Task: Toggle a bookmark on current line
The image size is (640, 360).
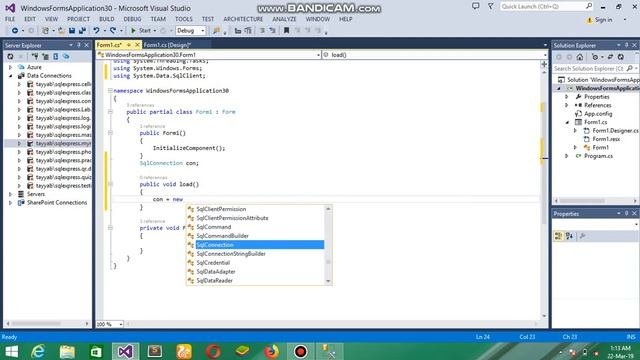Action: 287,31
